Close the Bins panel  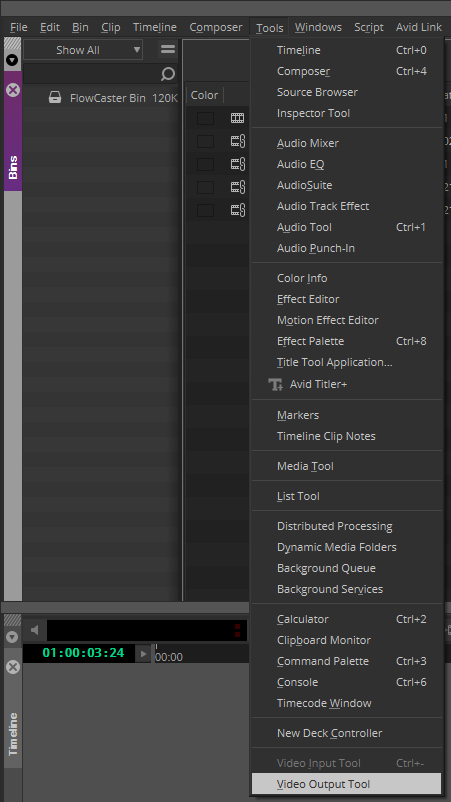pyautogui.click(x=13, y=90)
